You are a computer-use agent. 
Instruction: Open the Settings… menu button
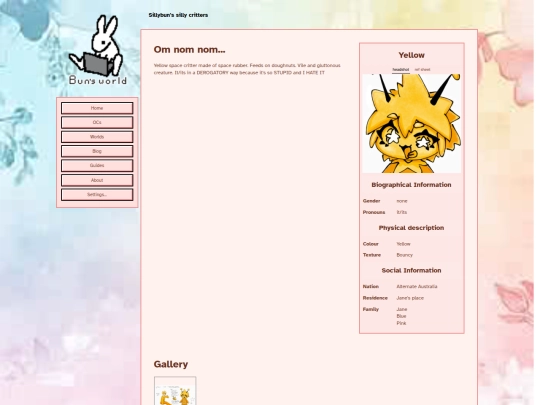coord(97,195)
